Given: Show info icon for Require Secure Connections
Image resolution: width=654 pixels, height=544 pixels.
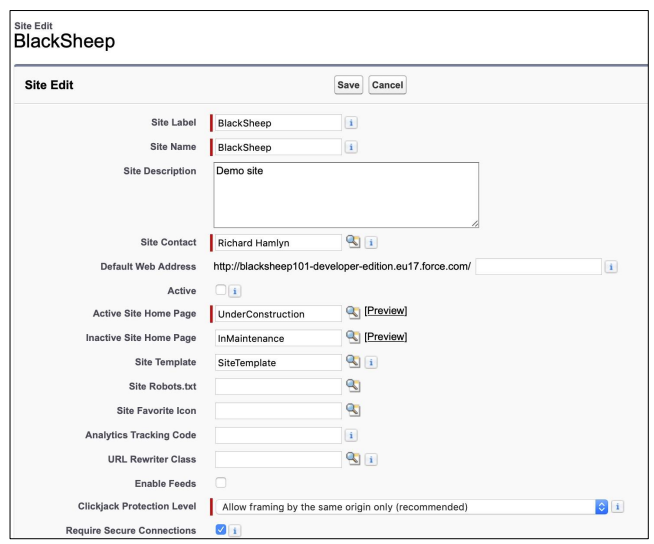Looking at the screenshot, I should pos(235,531).
